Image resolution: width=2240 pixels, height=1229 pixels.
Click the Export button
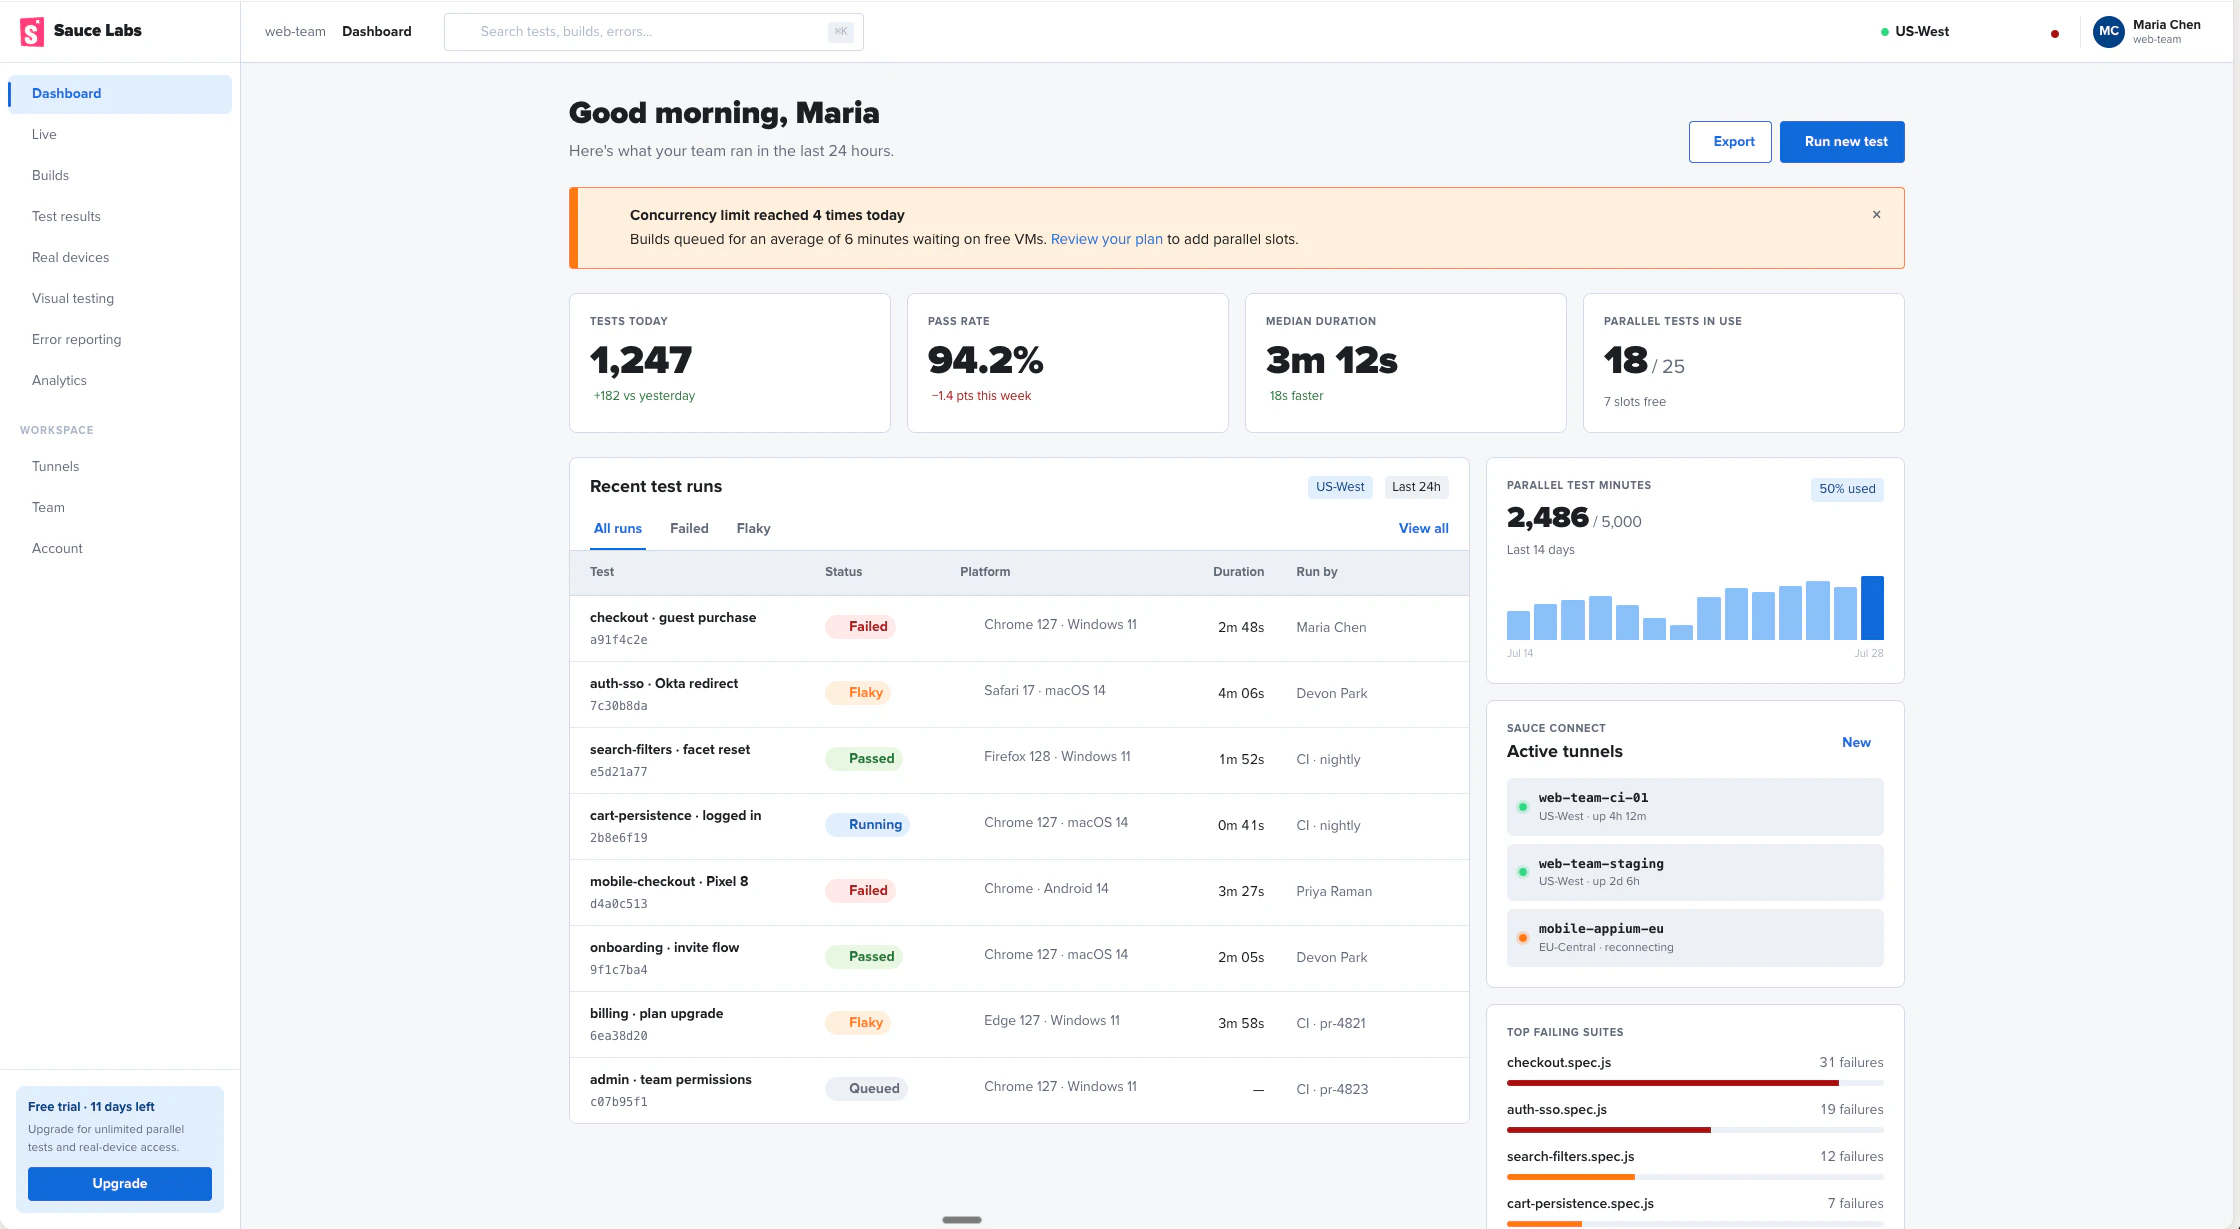click(x=1730, y=142)
